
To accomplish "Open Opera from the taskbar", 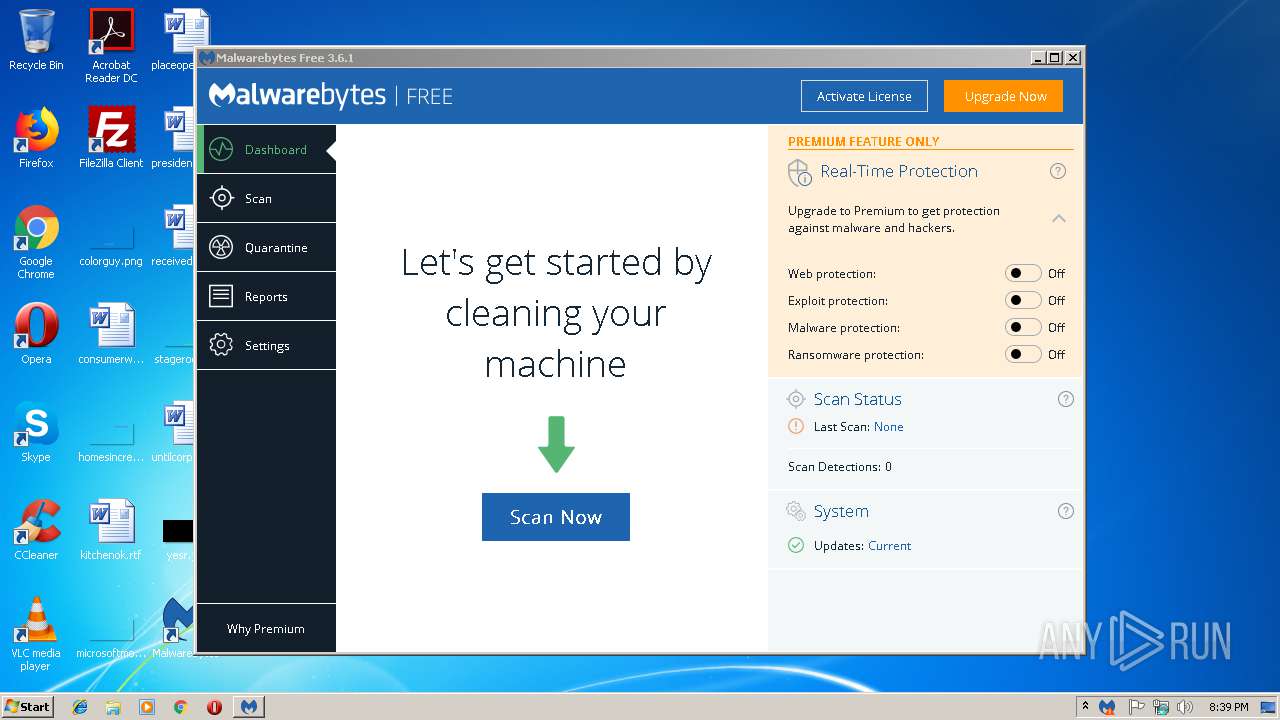I will [214, 707].
